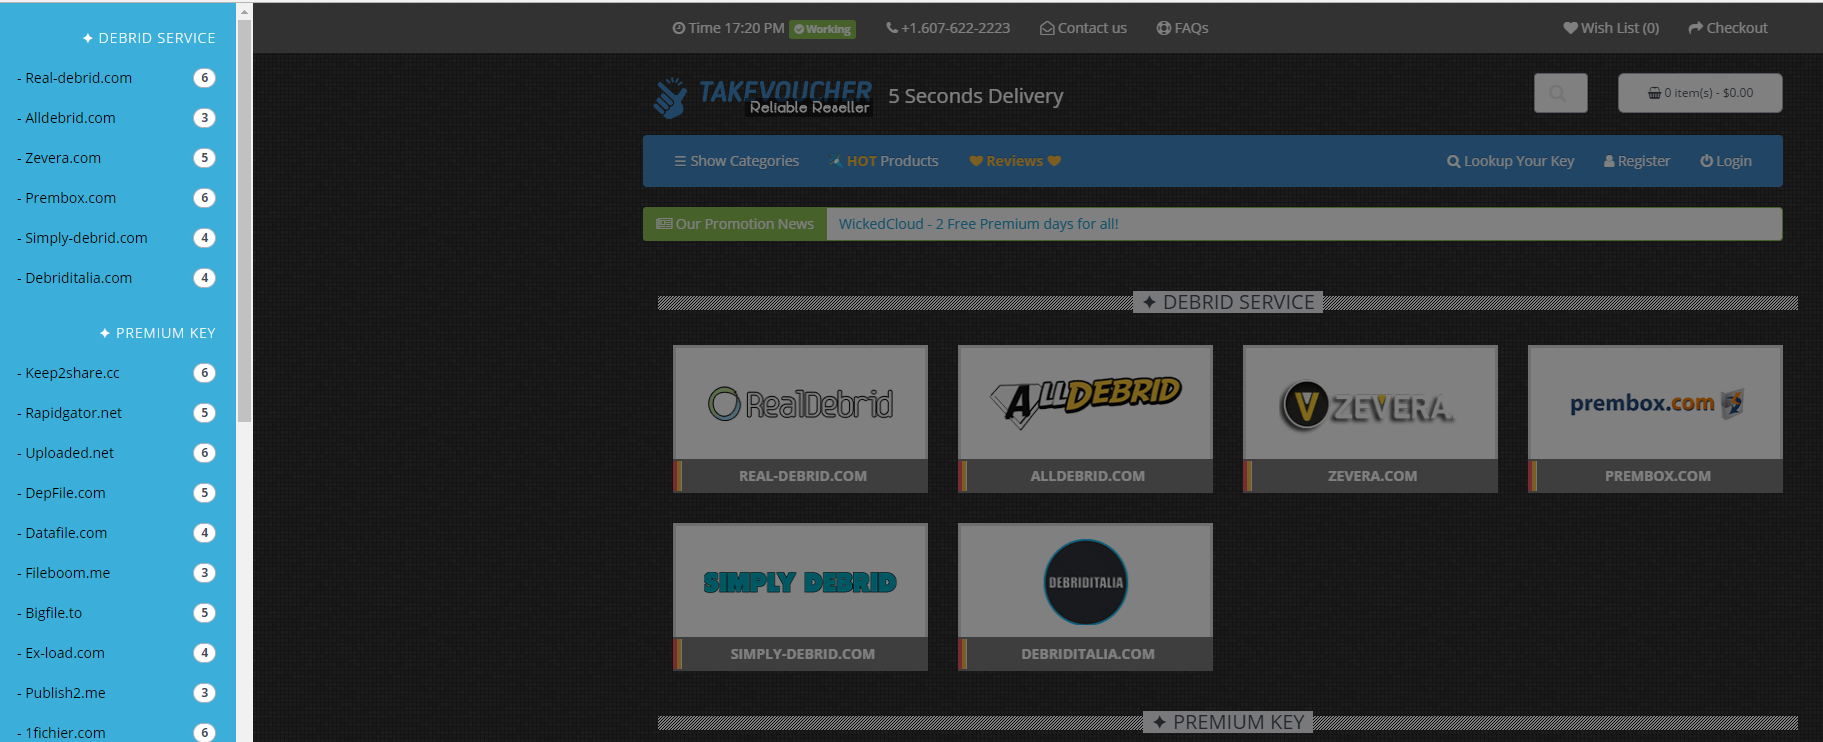1823x742 pixels.
Task: Select Bigfile.to in sidebar
Action: coord(53,613)
